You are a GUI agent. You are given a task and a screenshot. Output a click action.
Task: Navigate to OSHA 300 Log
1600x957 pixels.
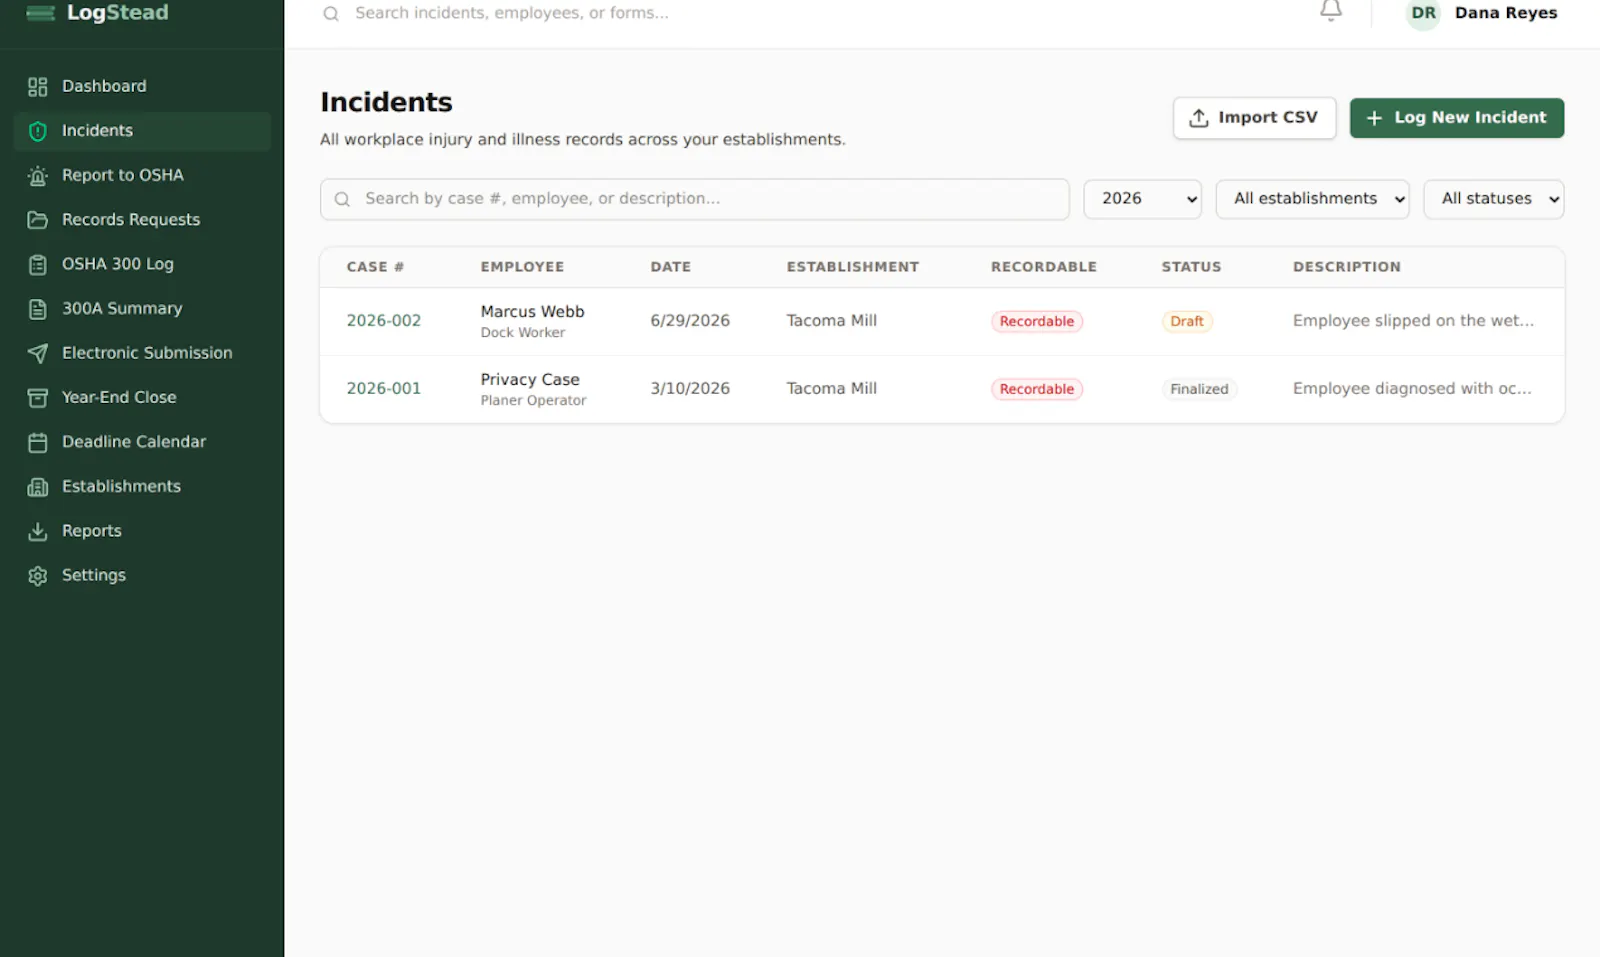coord(142,264)
